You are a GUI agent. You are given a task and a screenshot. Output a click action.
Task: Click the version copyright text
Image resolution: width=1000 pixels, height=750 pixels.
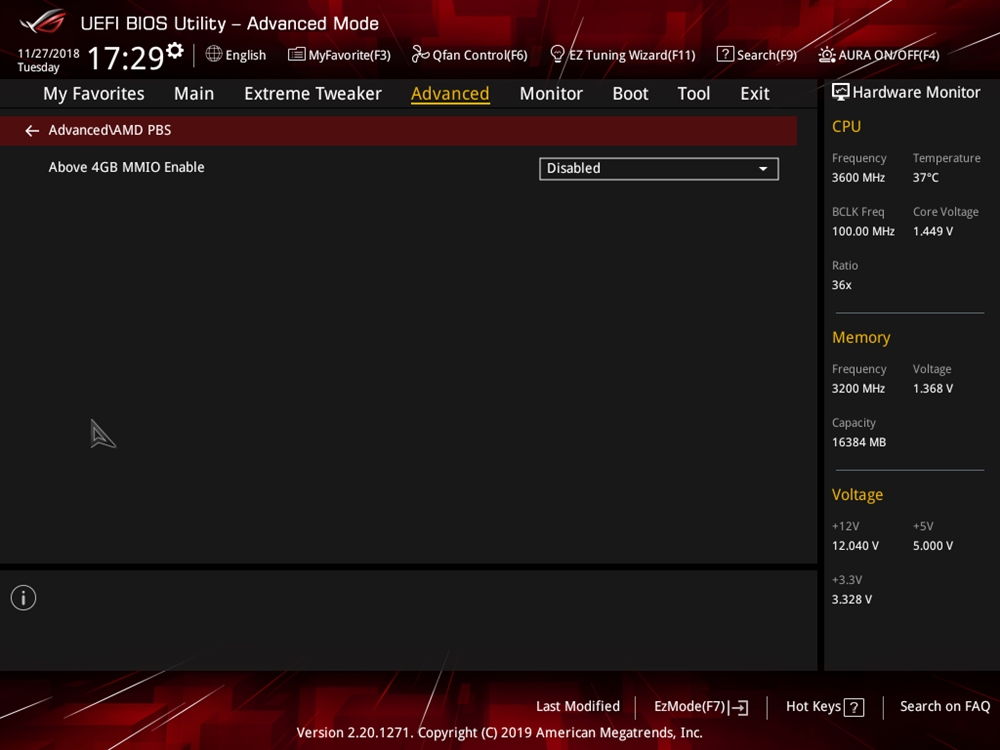[x=499, y=732]
